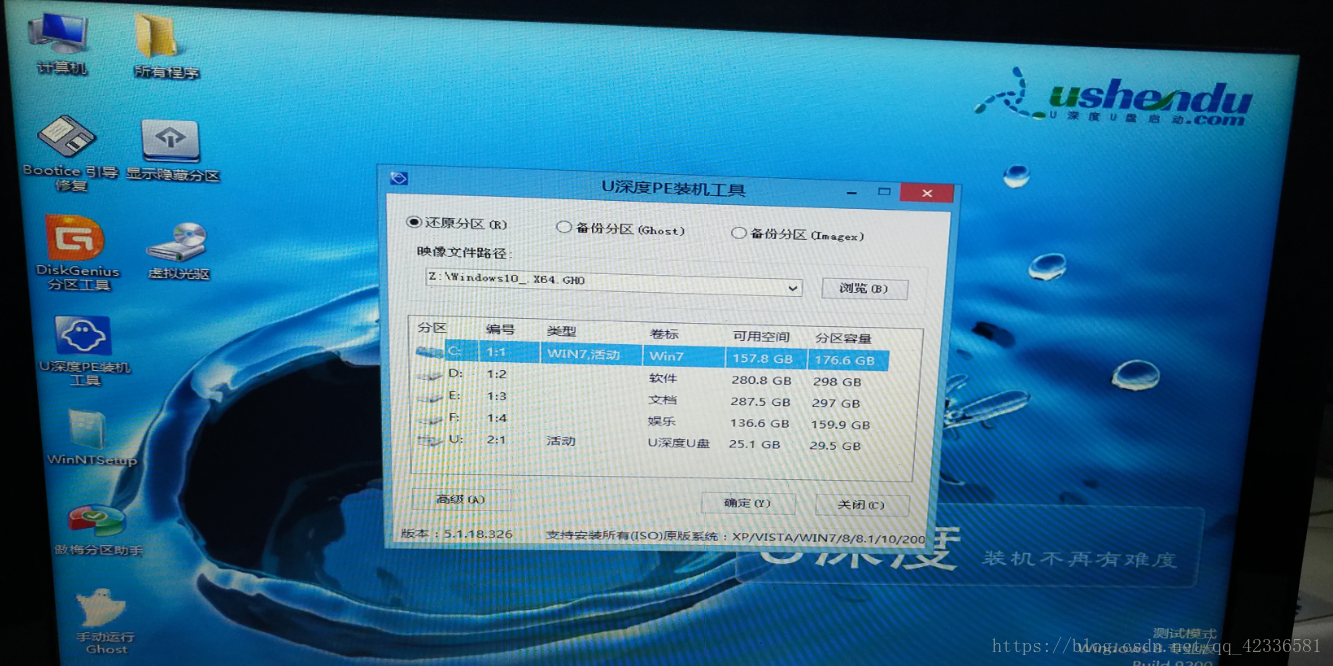The height and width of the screenshot is (666, 1333).
Task: Select 软件 label in D: row
Action: [x=663, y=378]
